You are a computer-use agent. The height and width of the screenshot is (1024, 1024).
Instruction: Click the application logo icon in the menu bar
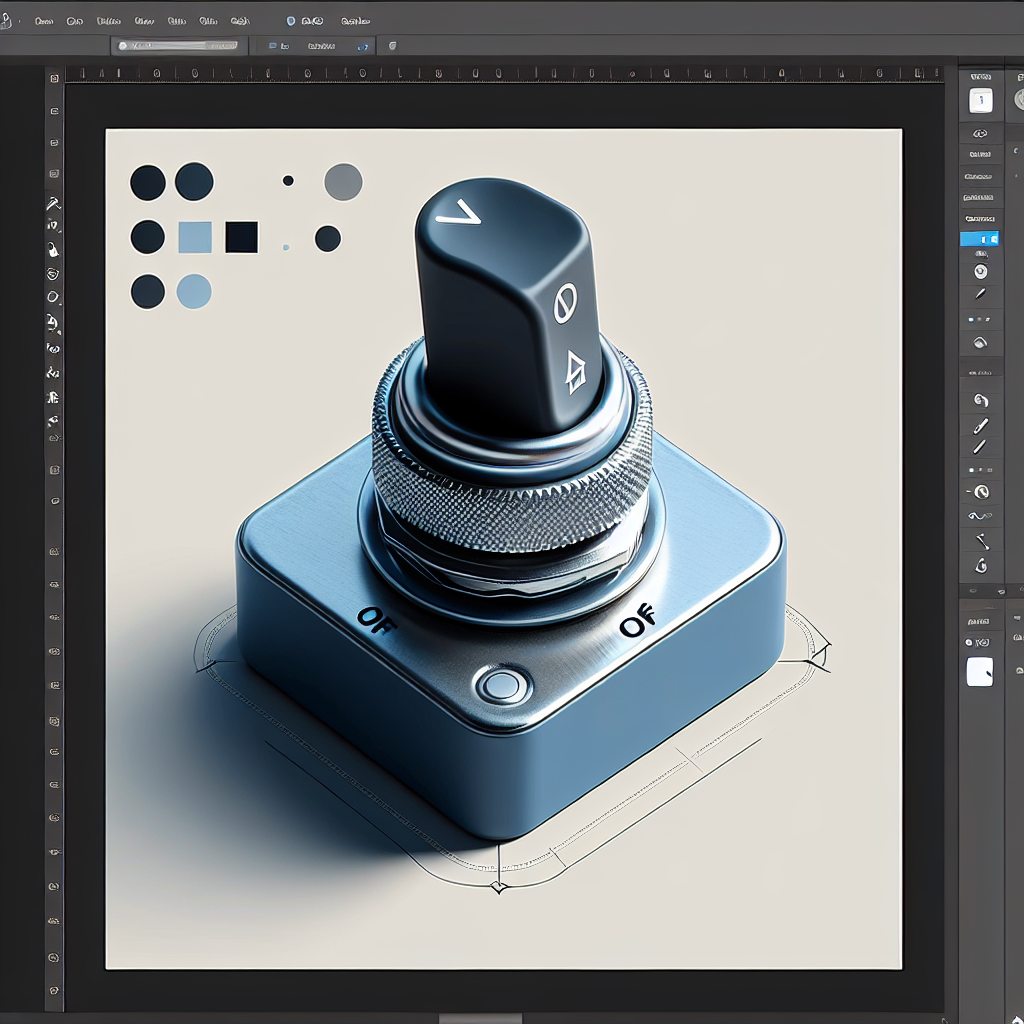(x=5, y=20)
